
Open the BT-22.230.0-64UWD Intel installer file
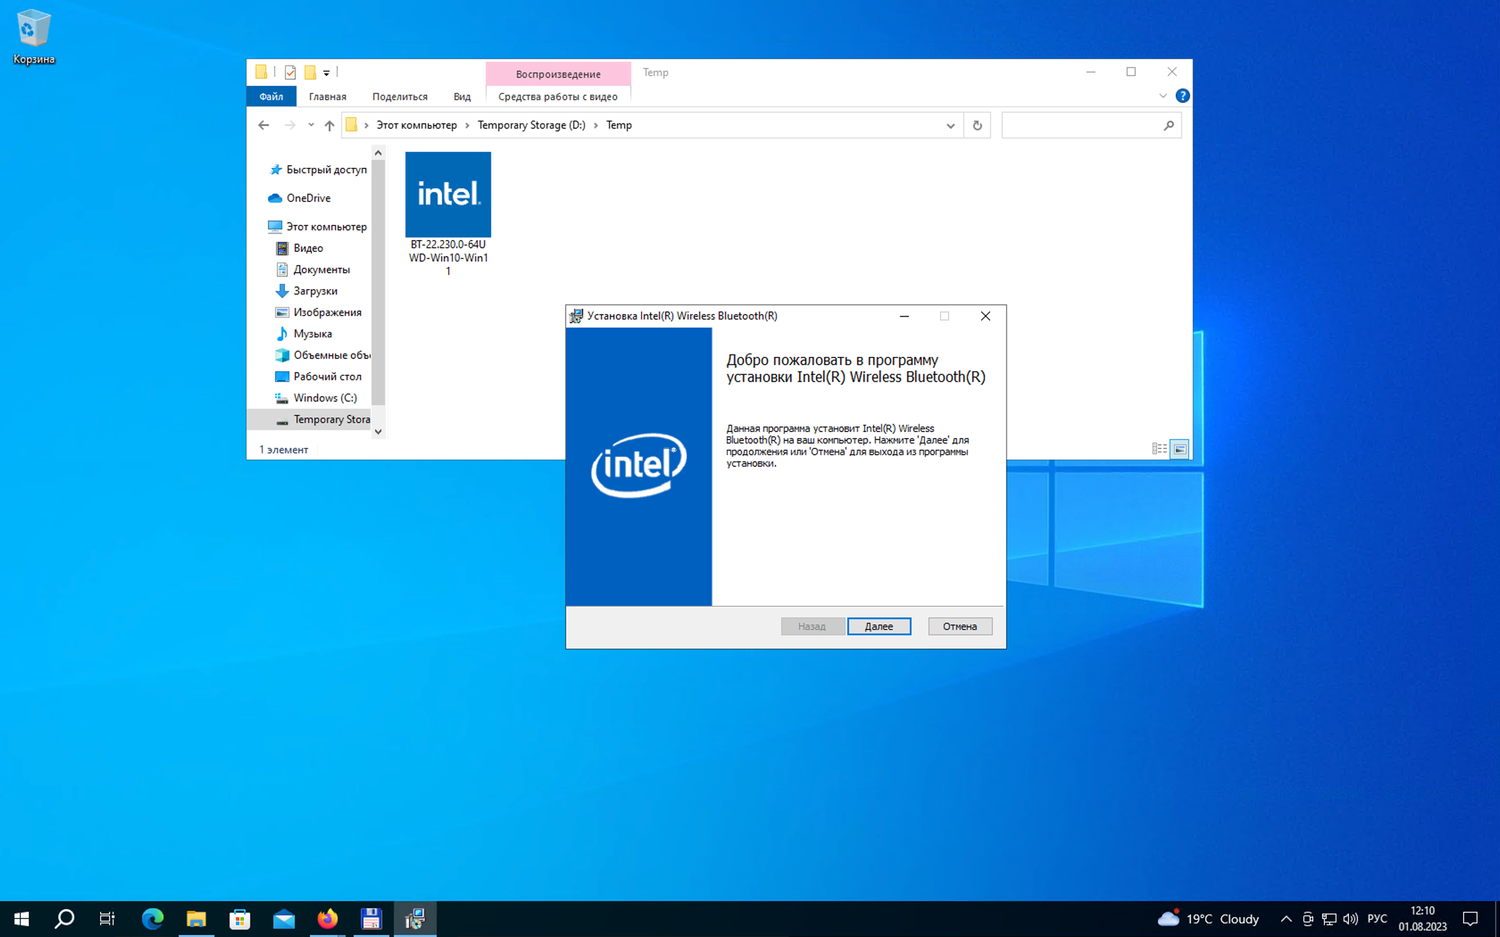tap(447, 195)
